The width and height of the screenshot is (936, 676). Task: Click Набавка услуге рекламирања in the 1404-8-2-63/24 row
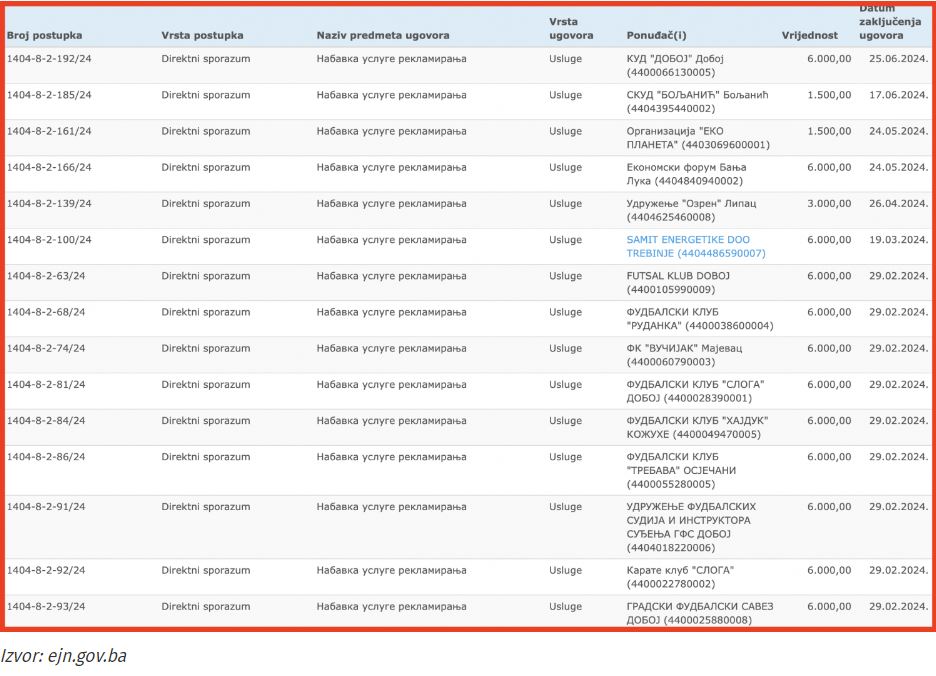[391, 276]
